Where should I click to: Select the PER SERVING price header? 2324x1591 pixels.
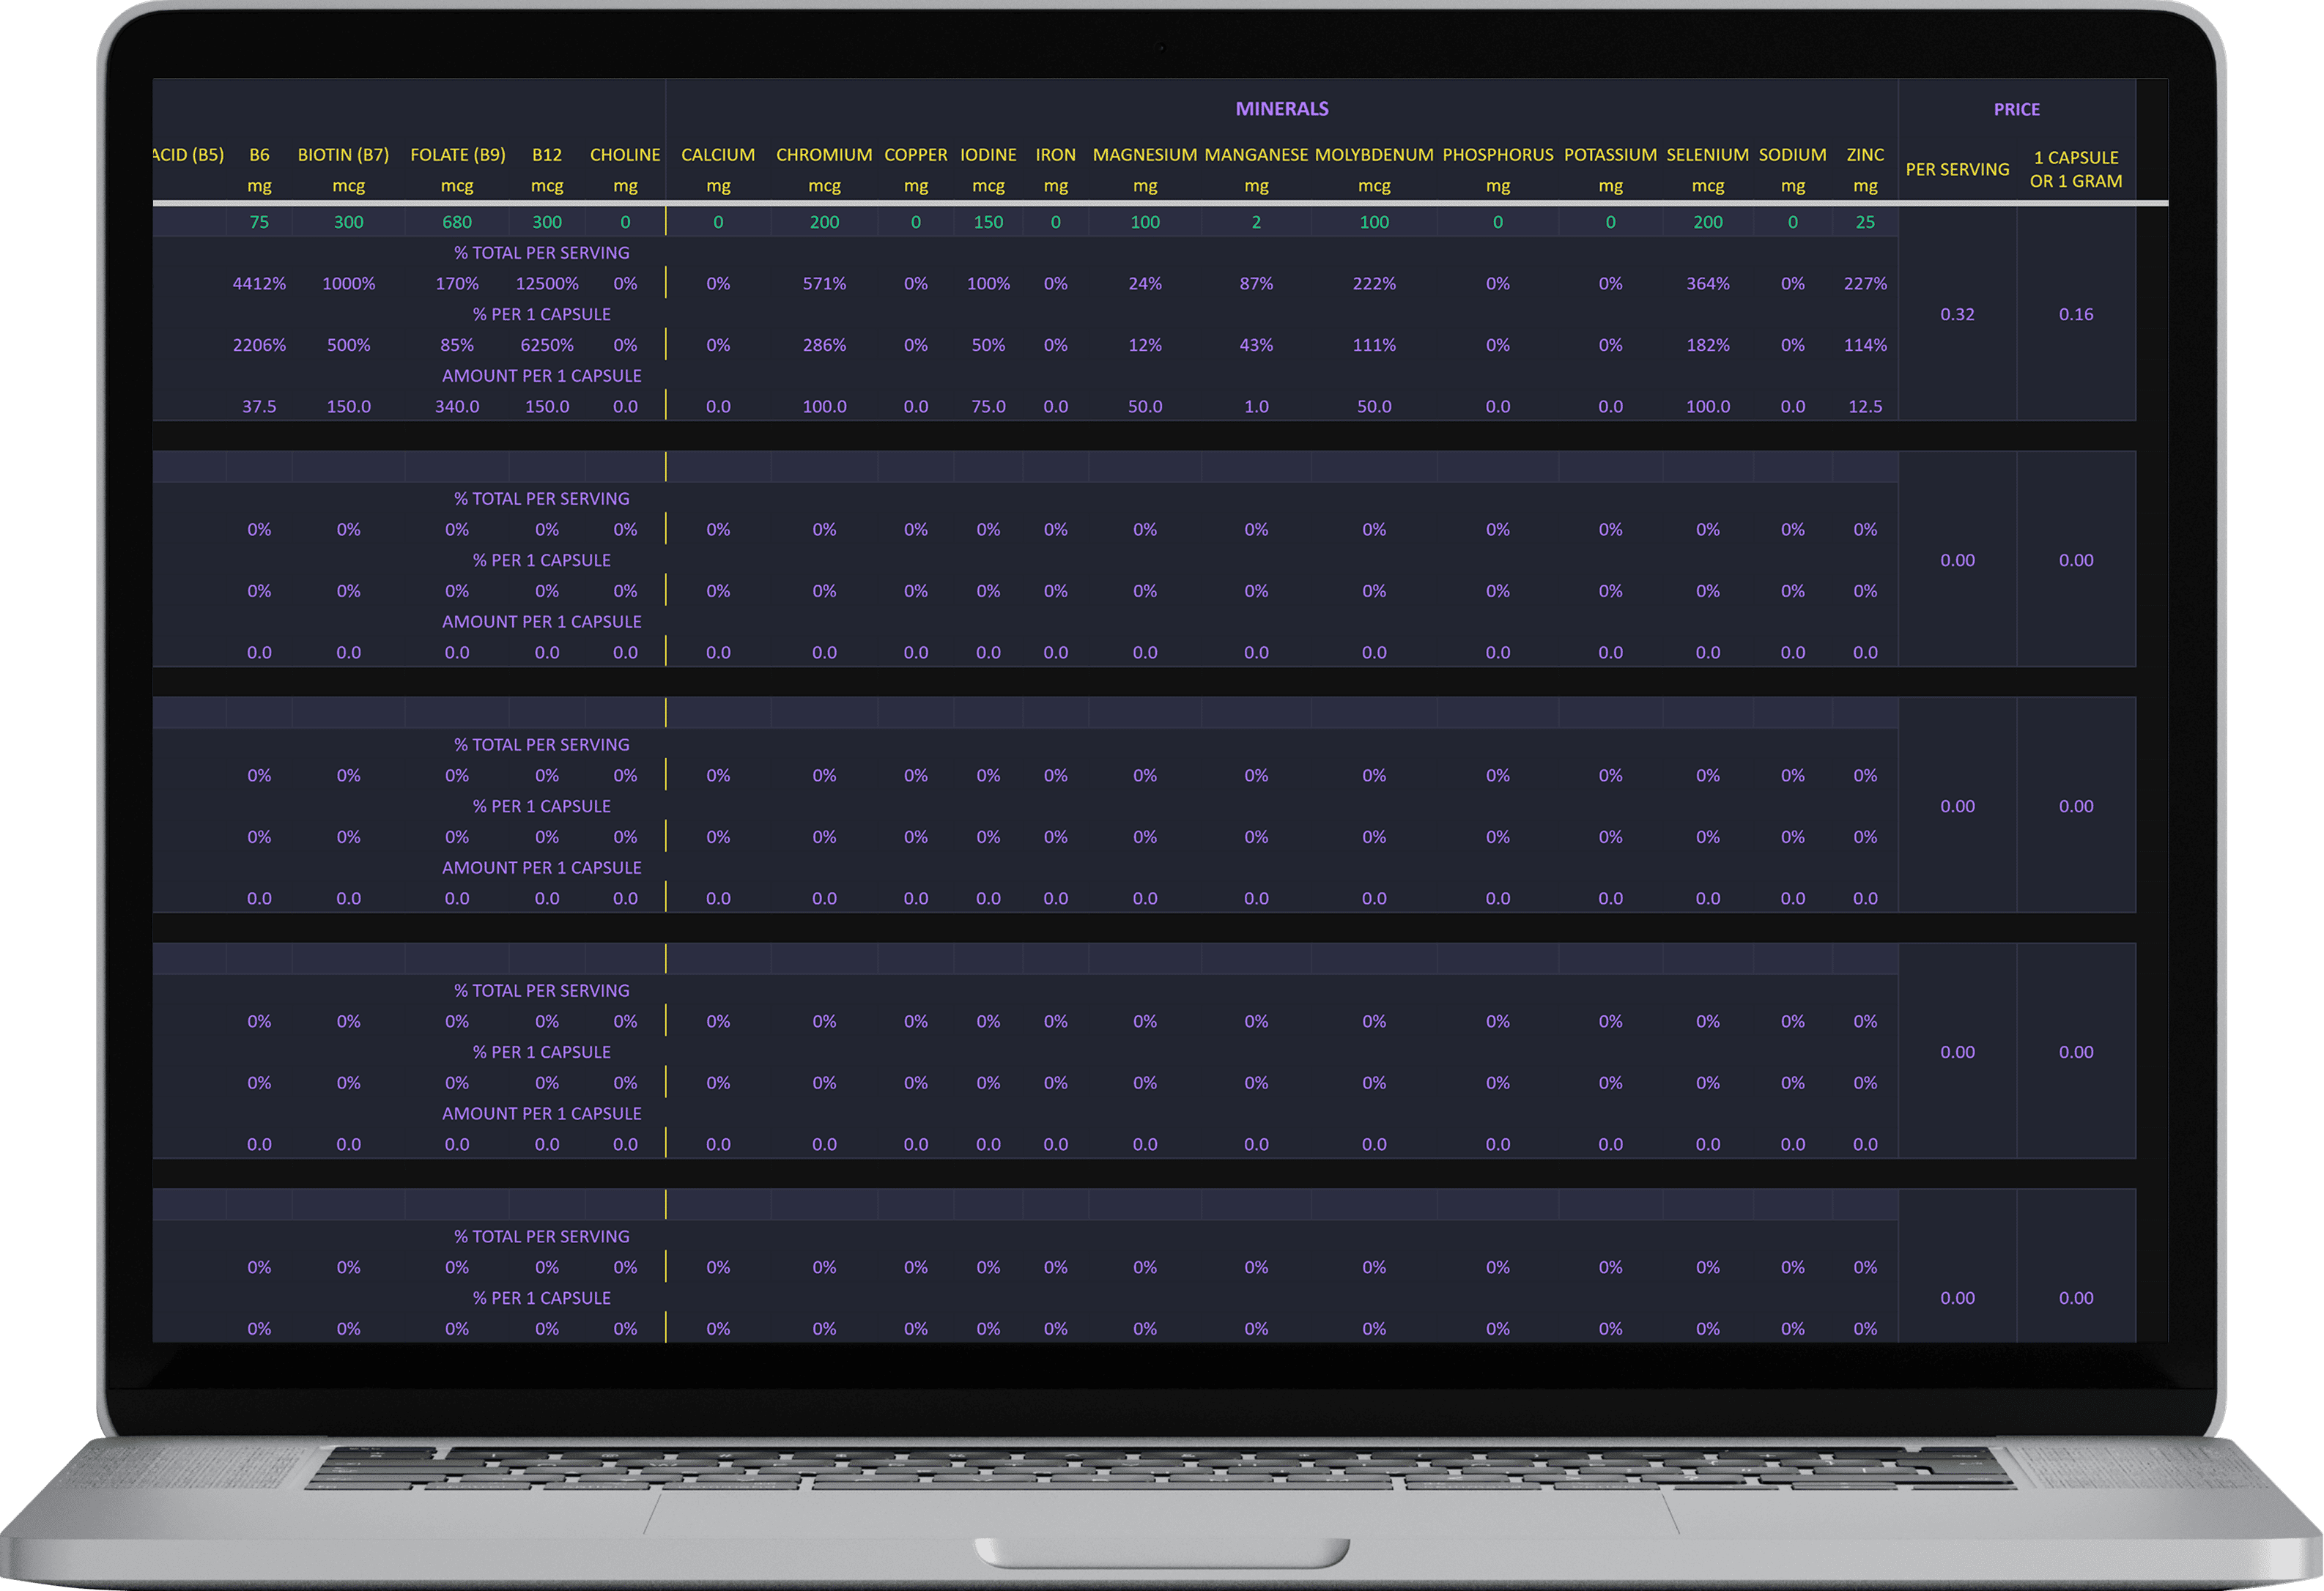point(1957,169)
